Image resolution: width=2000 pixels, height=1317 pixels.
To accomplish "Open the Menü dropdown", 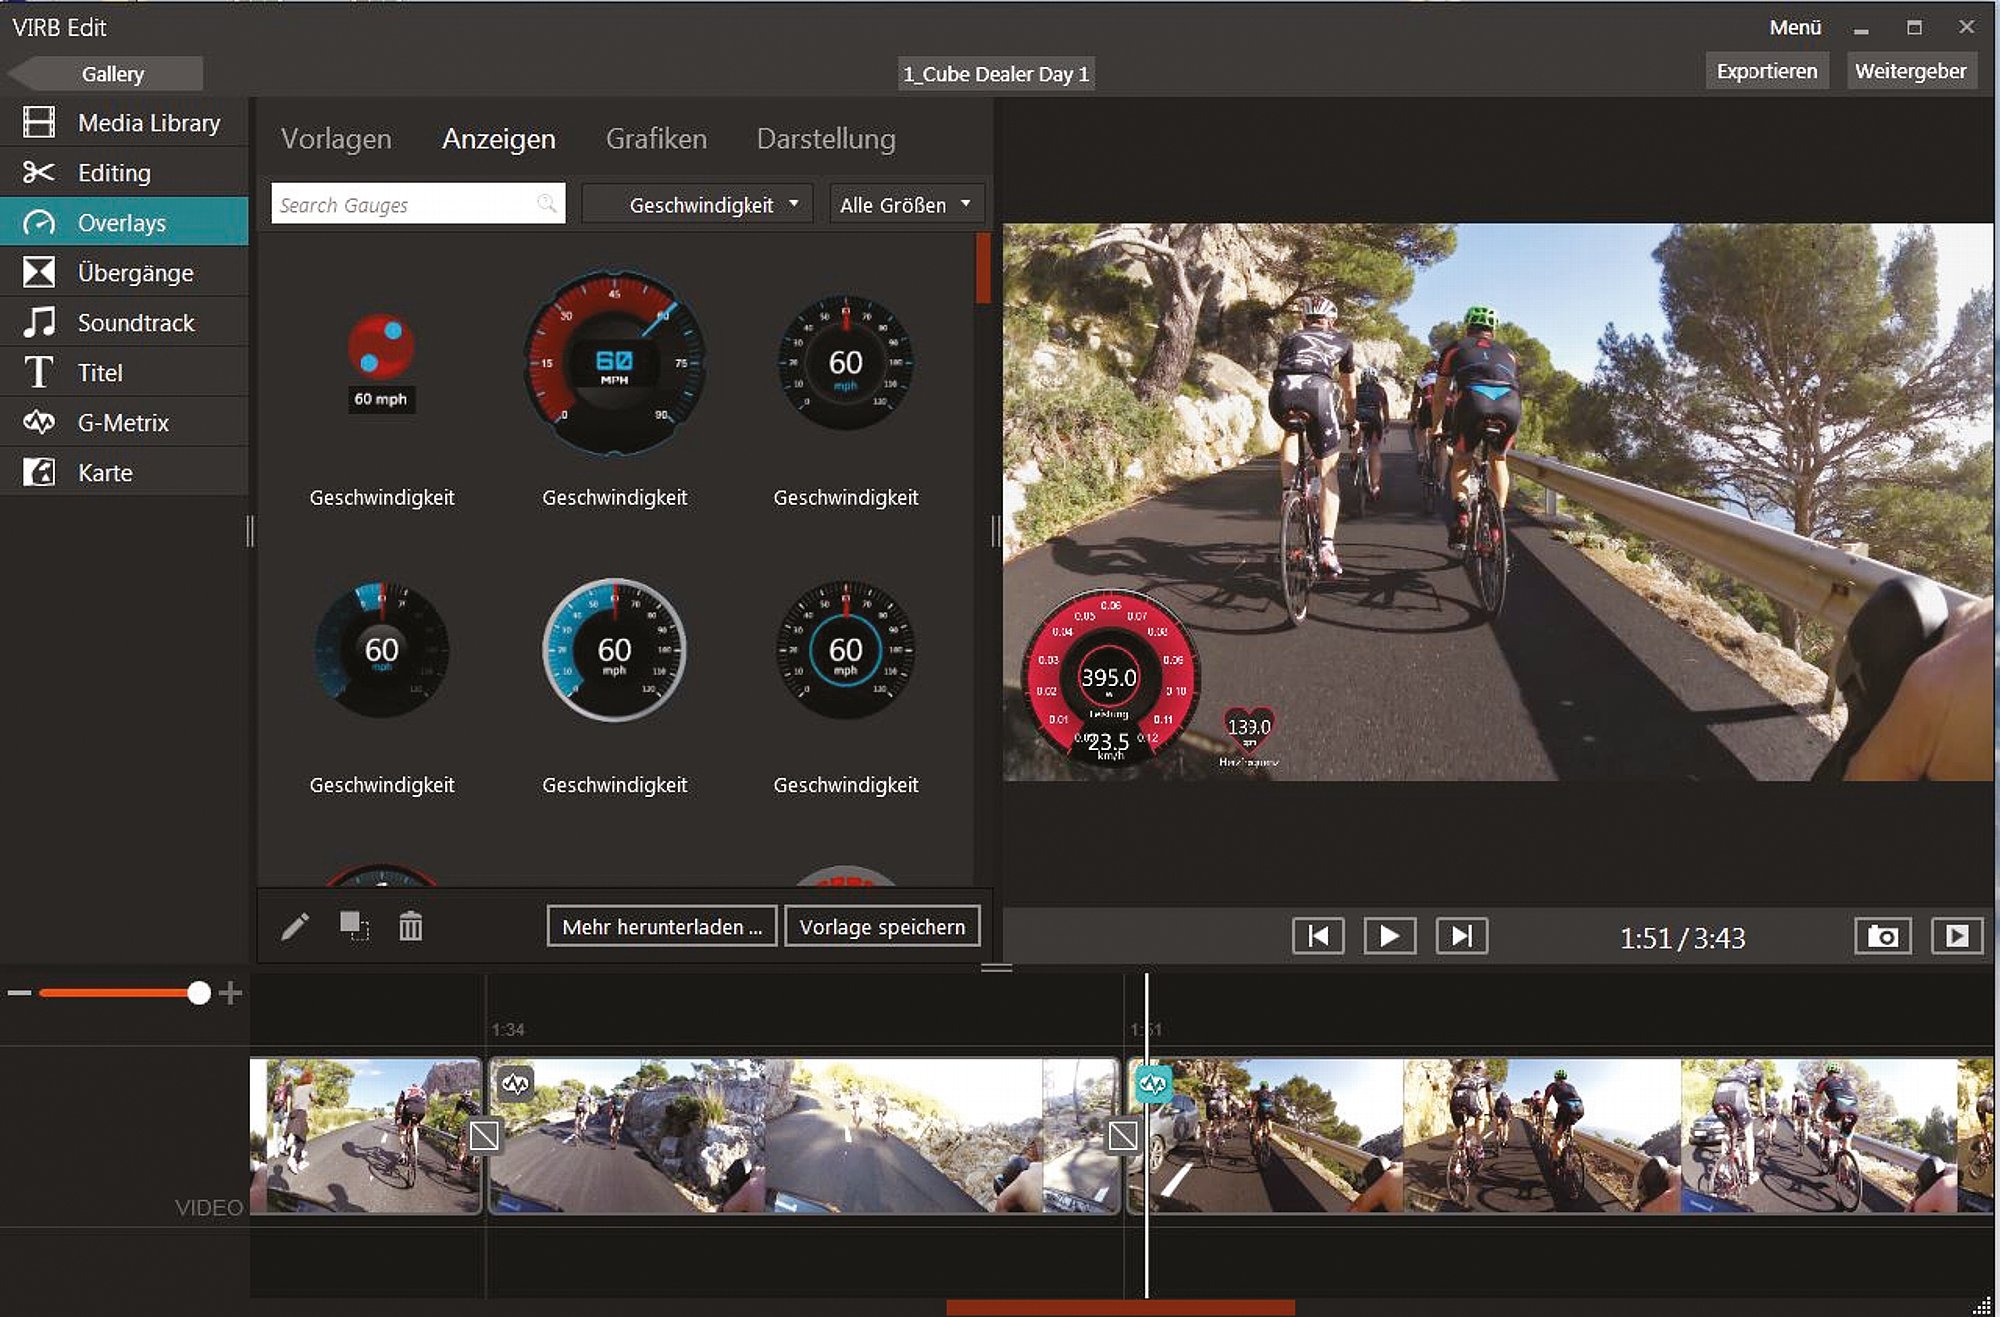I will pyautogui.click(x=1795, y=28).
